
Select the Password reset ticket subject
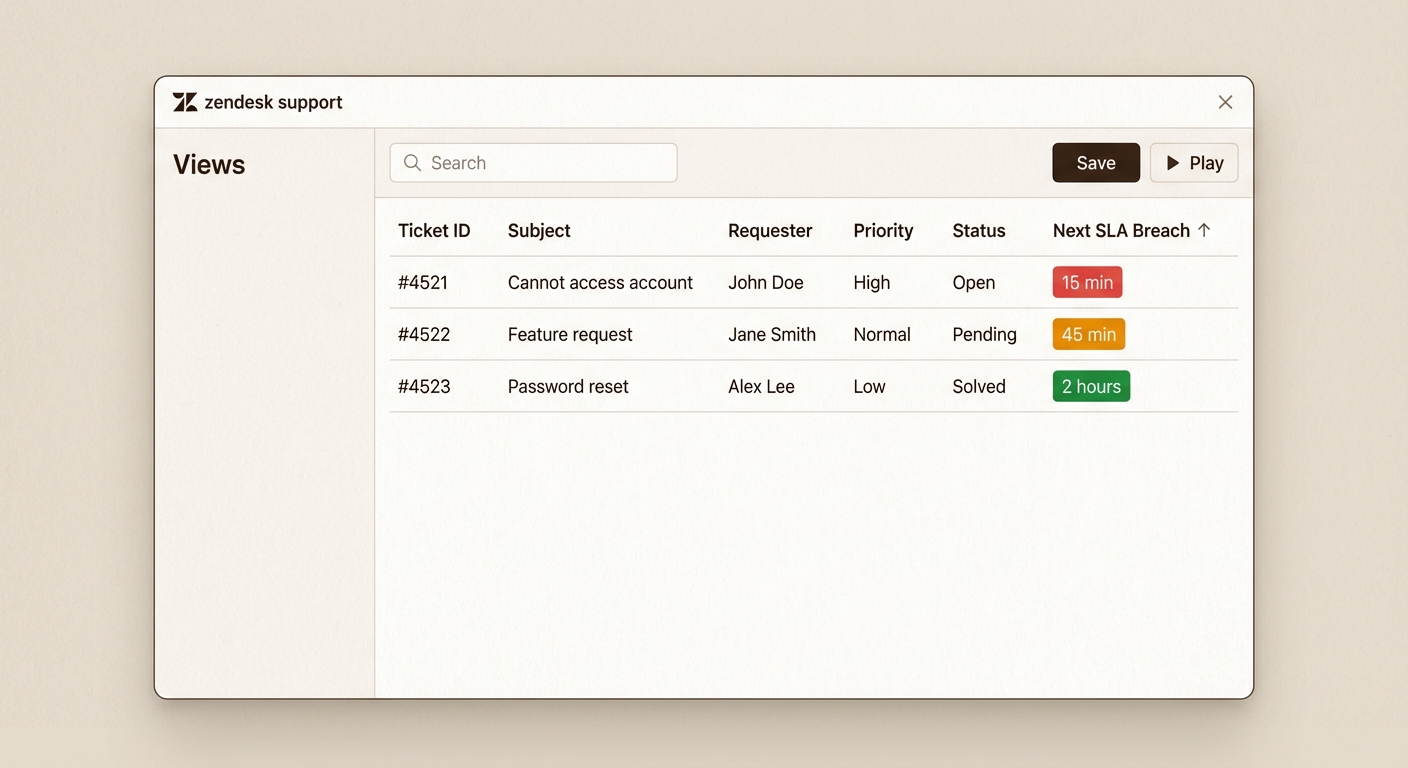(568, 387)
